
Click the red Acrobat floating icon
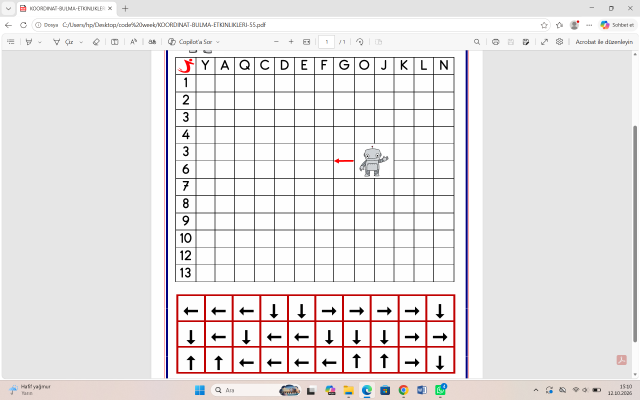point(622,360)
